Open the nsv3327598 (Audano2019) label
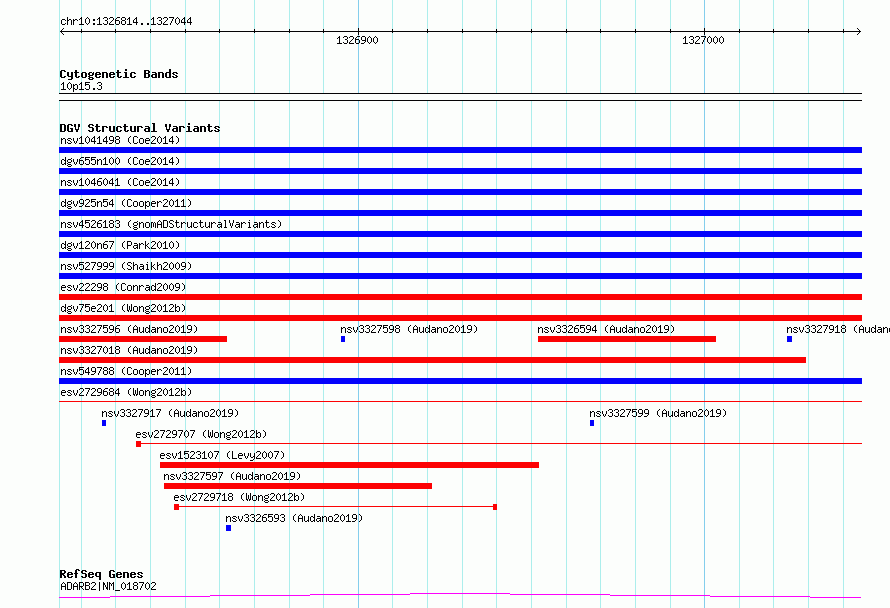 409,329
